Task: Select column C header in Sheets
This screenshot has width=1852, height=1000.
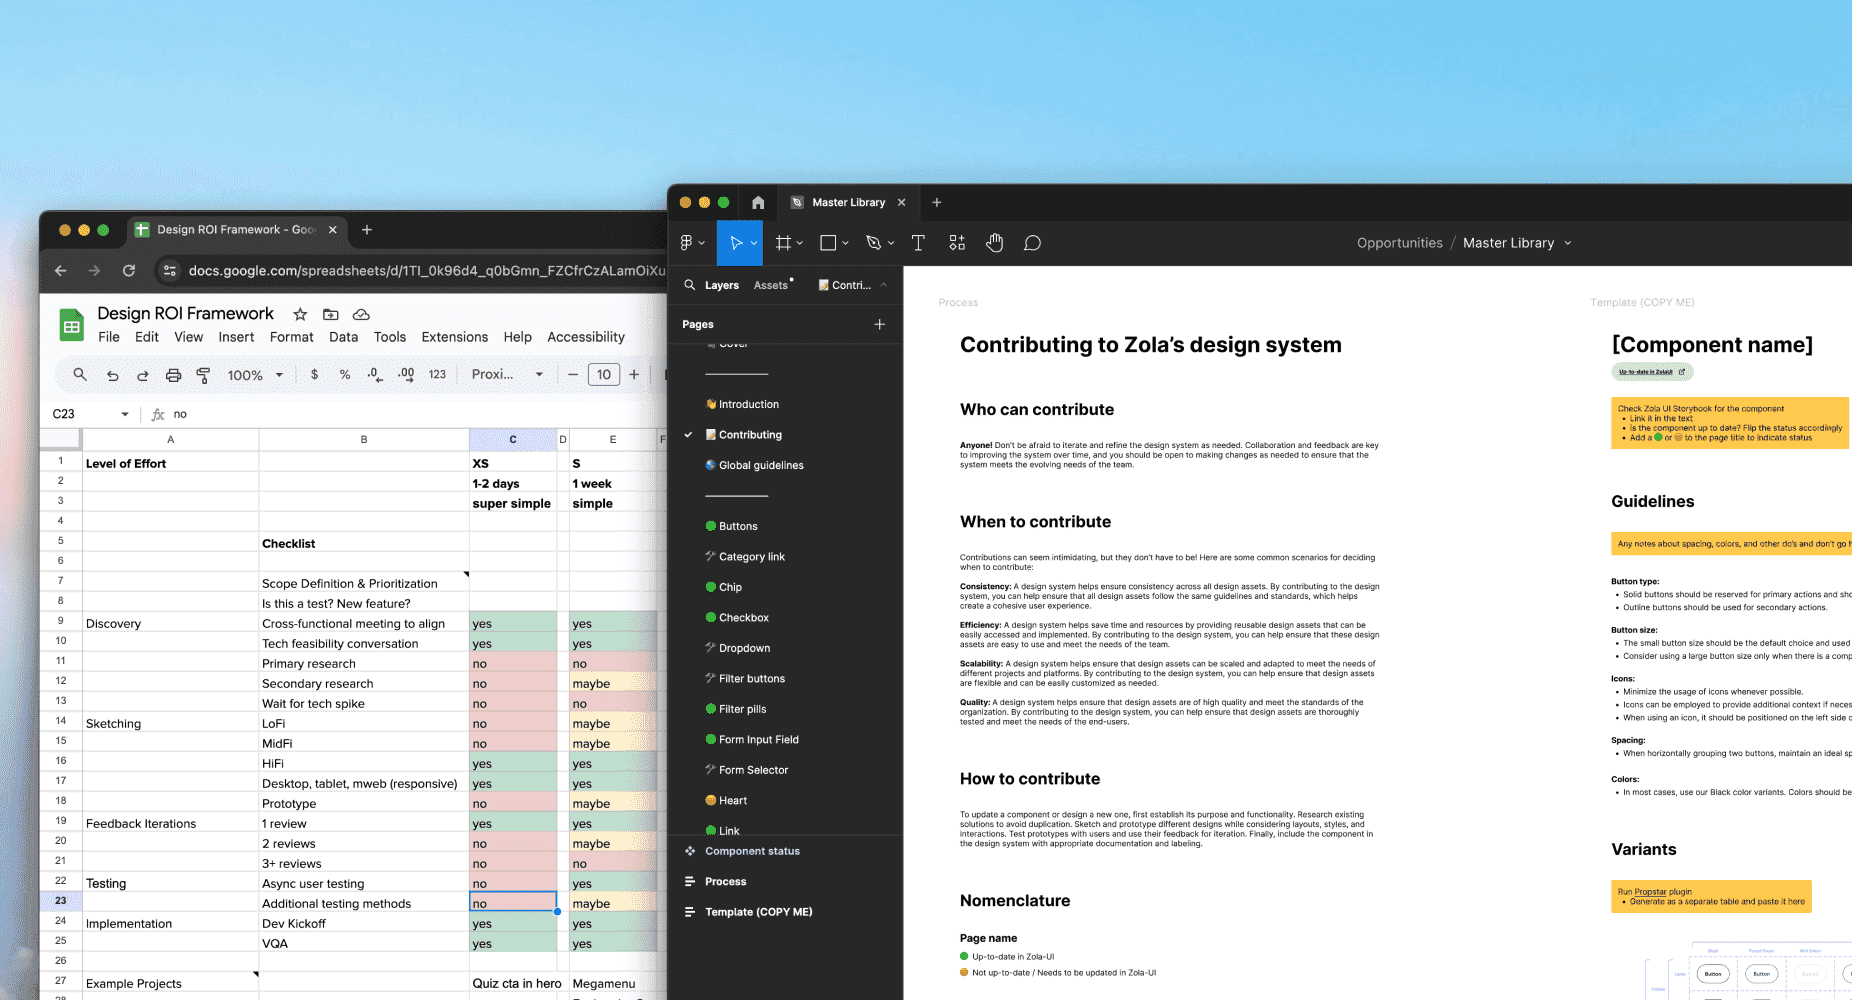Action: [513, 439]
